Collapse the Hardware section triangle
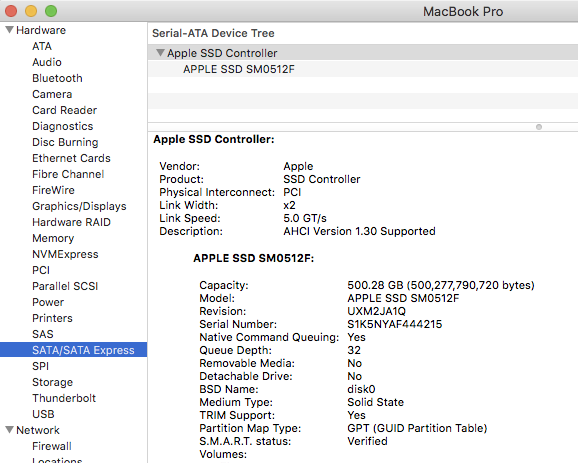The height and width of the screenshot is (463, 578). [x=10, y=30]
